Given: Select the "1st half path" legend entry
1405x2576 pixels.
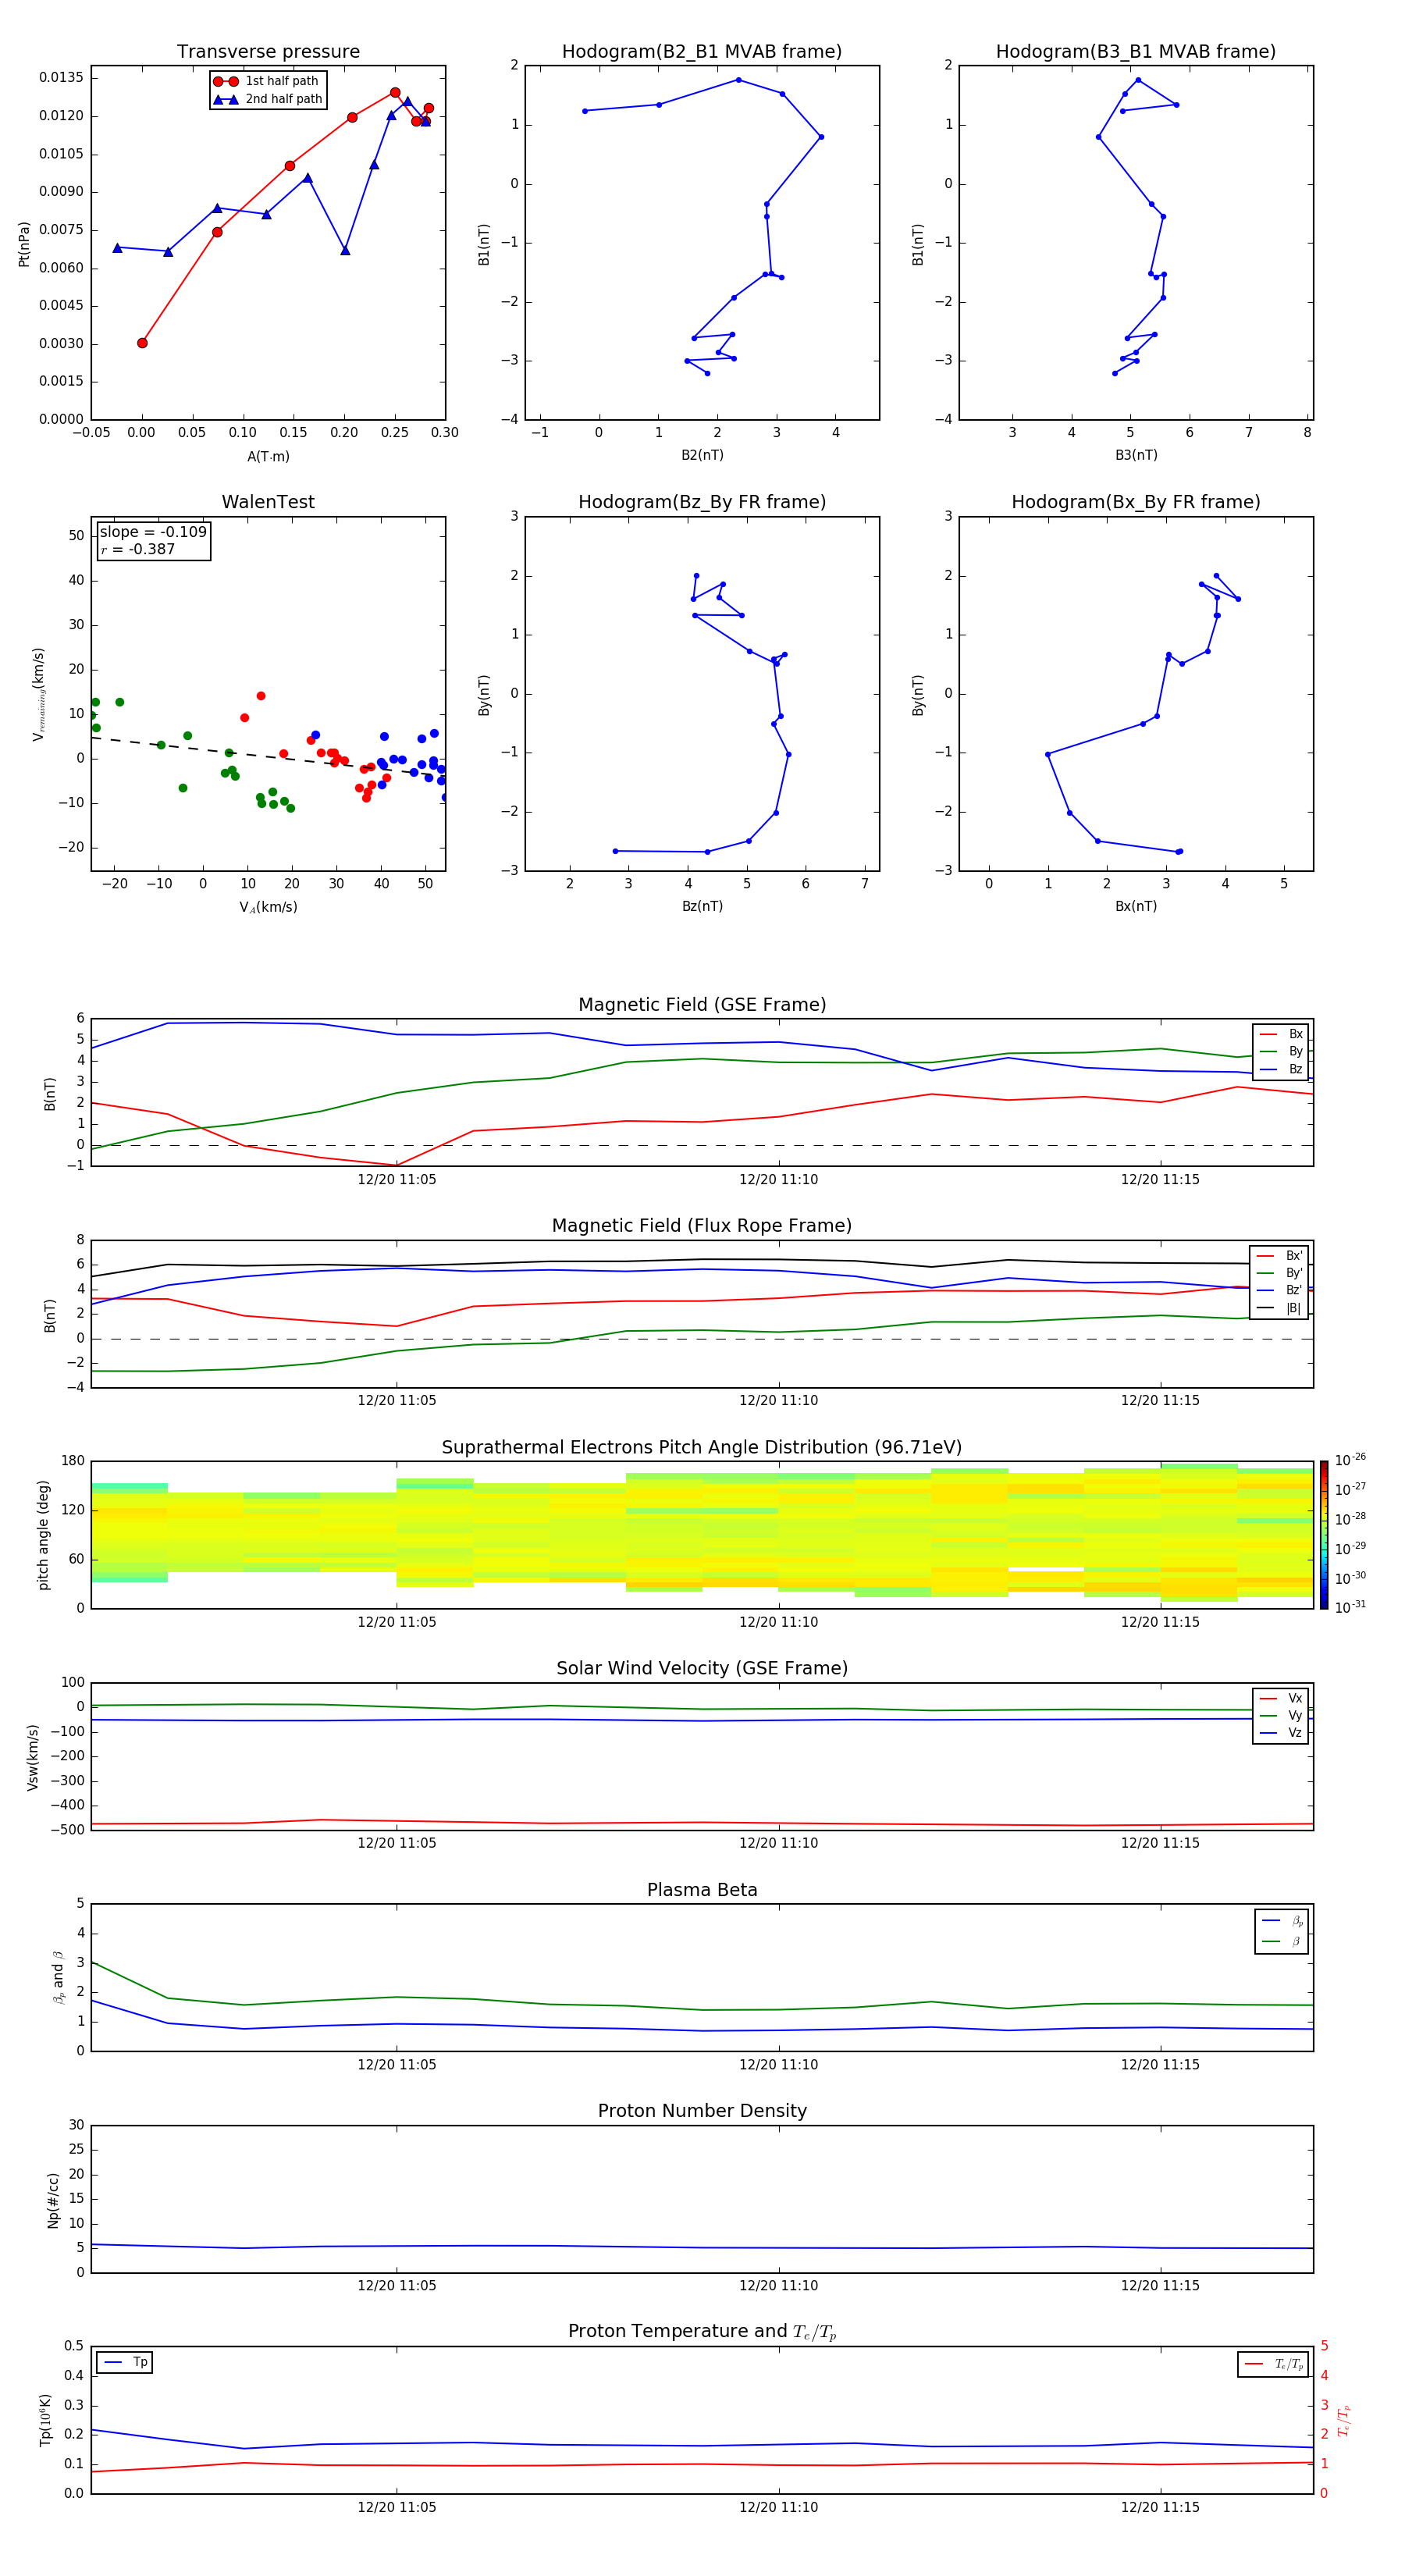Looking at the screenshot, I should pyautogui.click(x=267, y=81).
